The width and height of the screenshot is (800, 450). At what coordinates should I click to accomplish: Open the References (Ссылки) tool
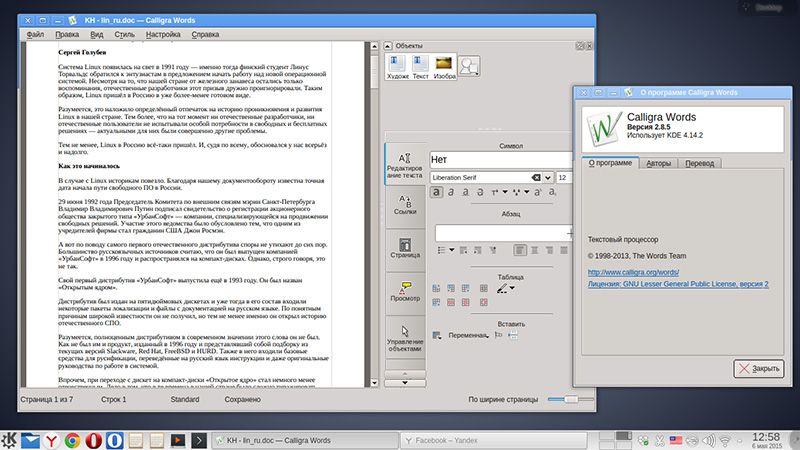[405, 205]
